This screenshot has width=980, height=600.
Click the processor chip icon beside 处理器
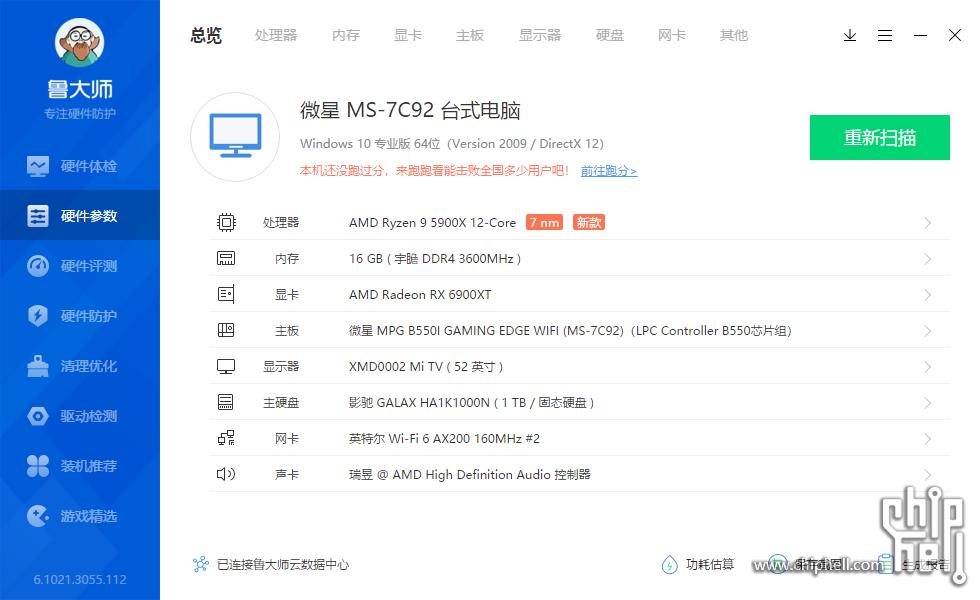point(227,222)
